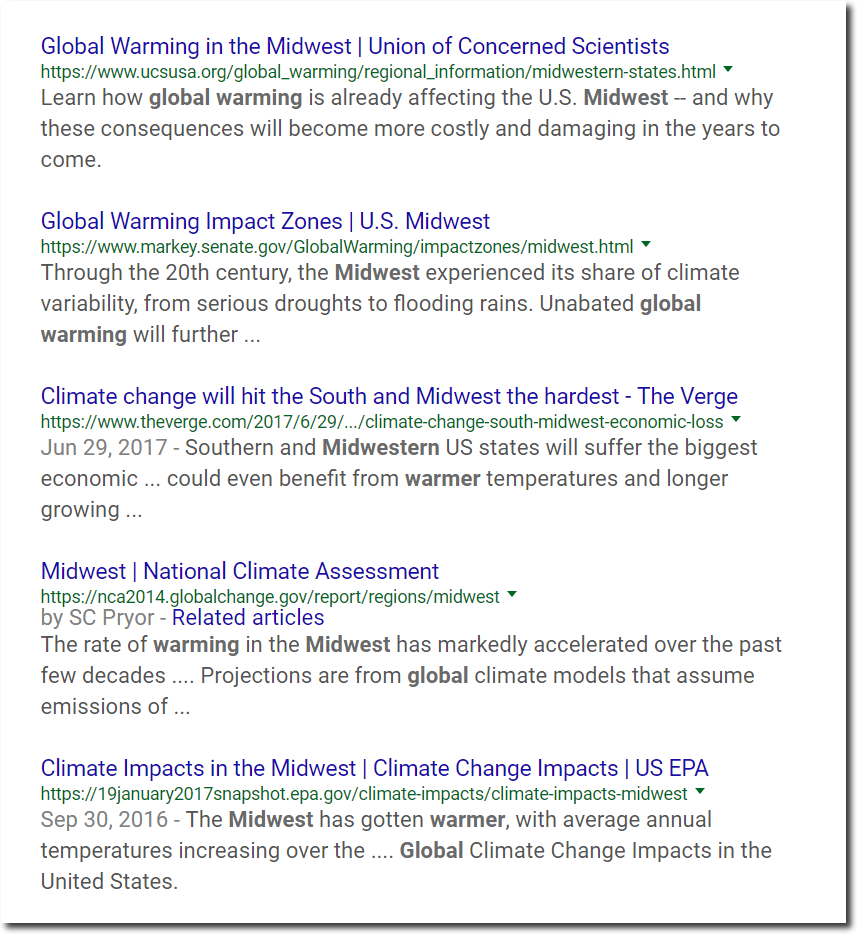Image resolution: width=857 pixels, height=934 pixels.
Task: Click the nca2014.globalchange.gov green URL
Action: (x=270, y=597)
